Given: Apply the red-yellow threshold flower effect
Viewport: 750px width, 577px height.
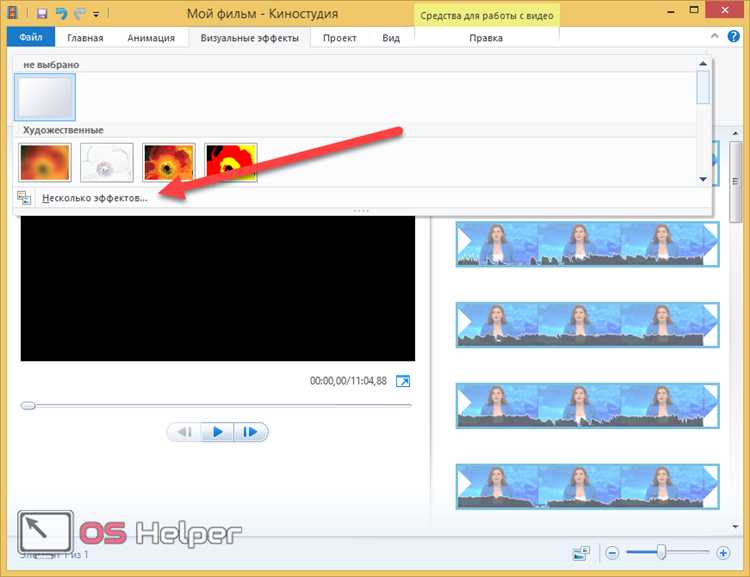Looking at the screenshot, I should (231, 163).
